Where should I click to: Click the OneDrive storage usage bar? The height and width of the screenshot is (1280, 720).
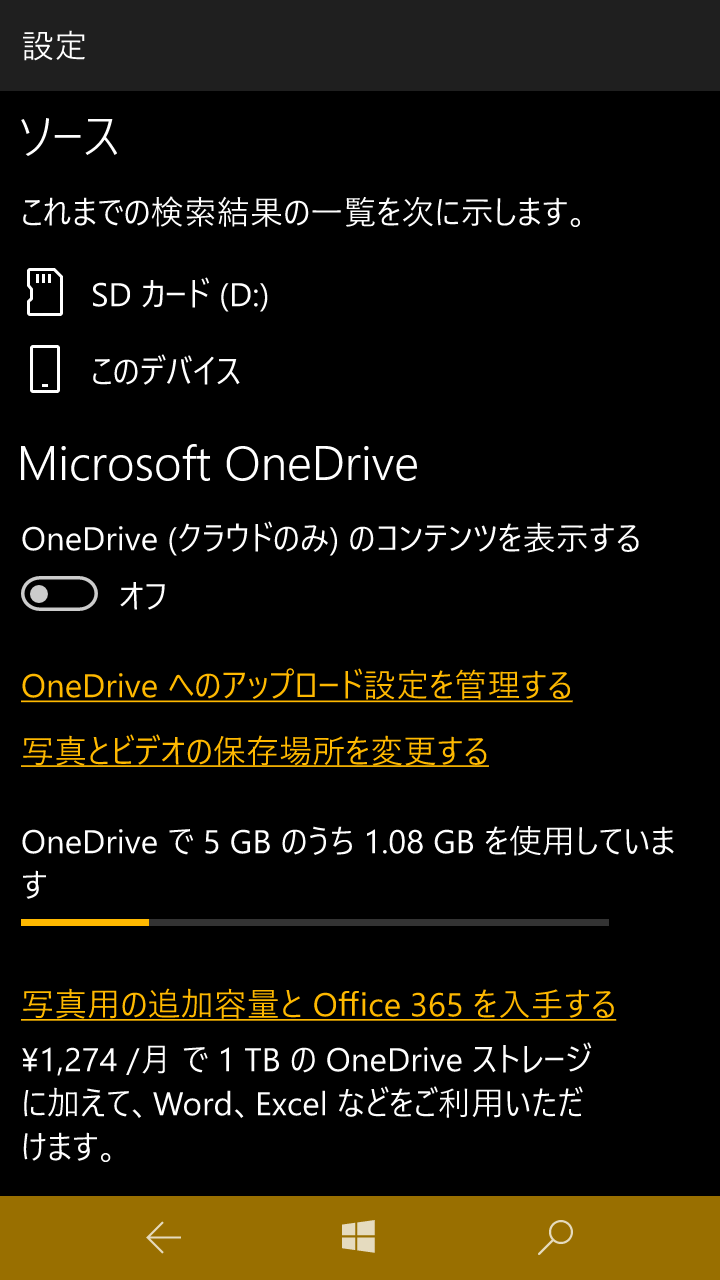pos(315,922)
